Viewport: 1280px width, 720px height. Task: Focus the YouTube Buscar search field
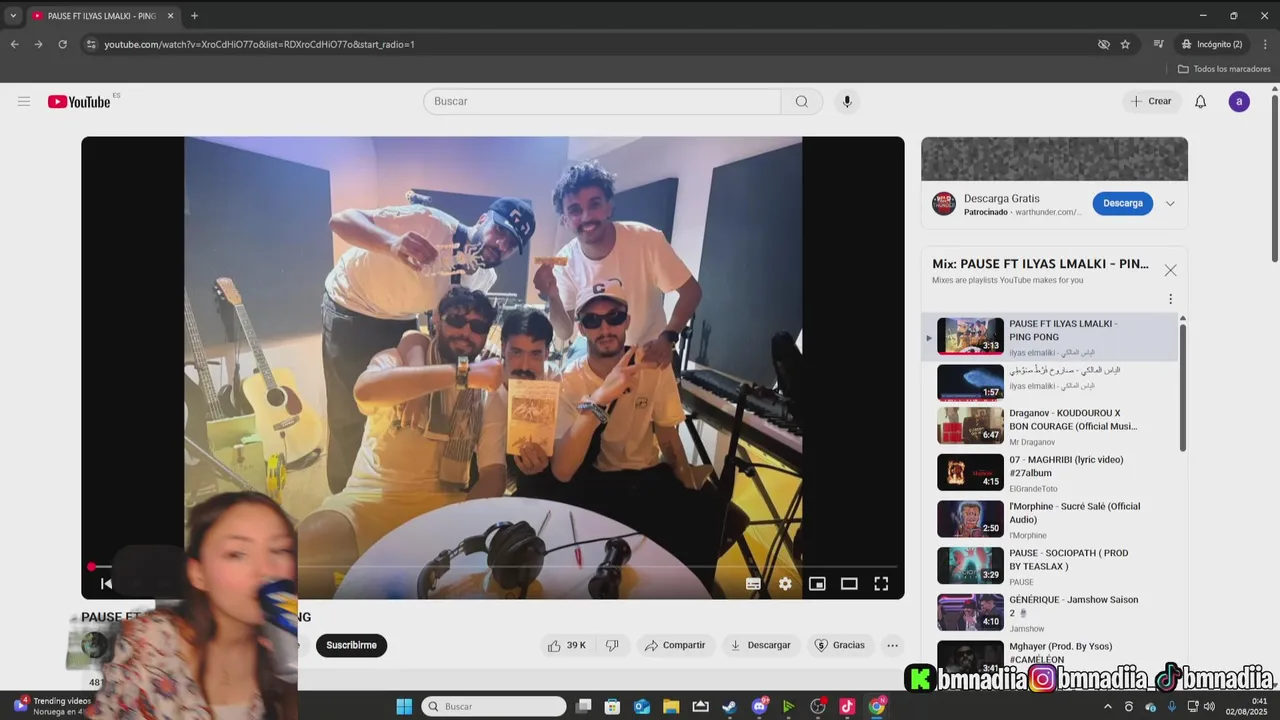point(602,101)
